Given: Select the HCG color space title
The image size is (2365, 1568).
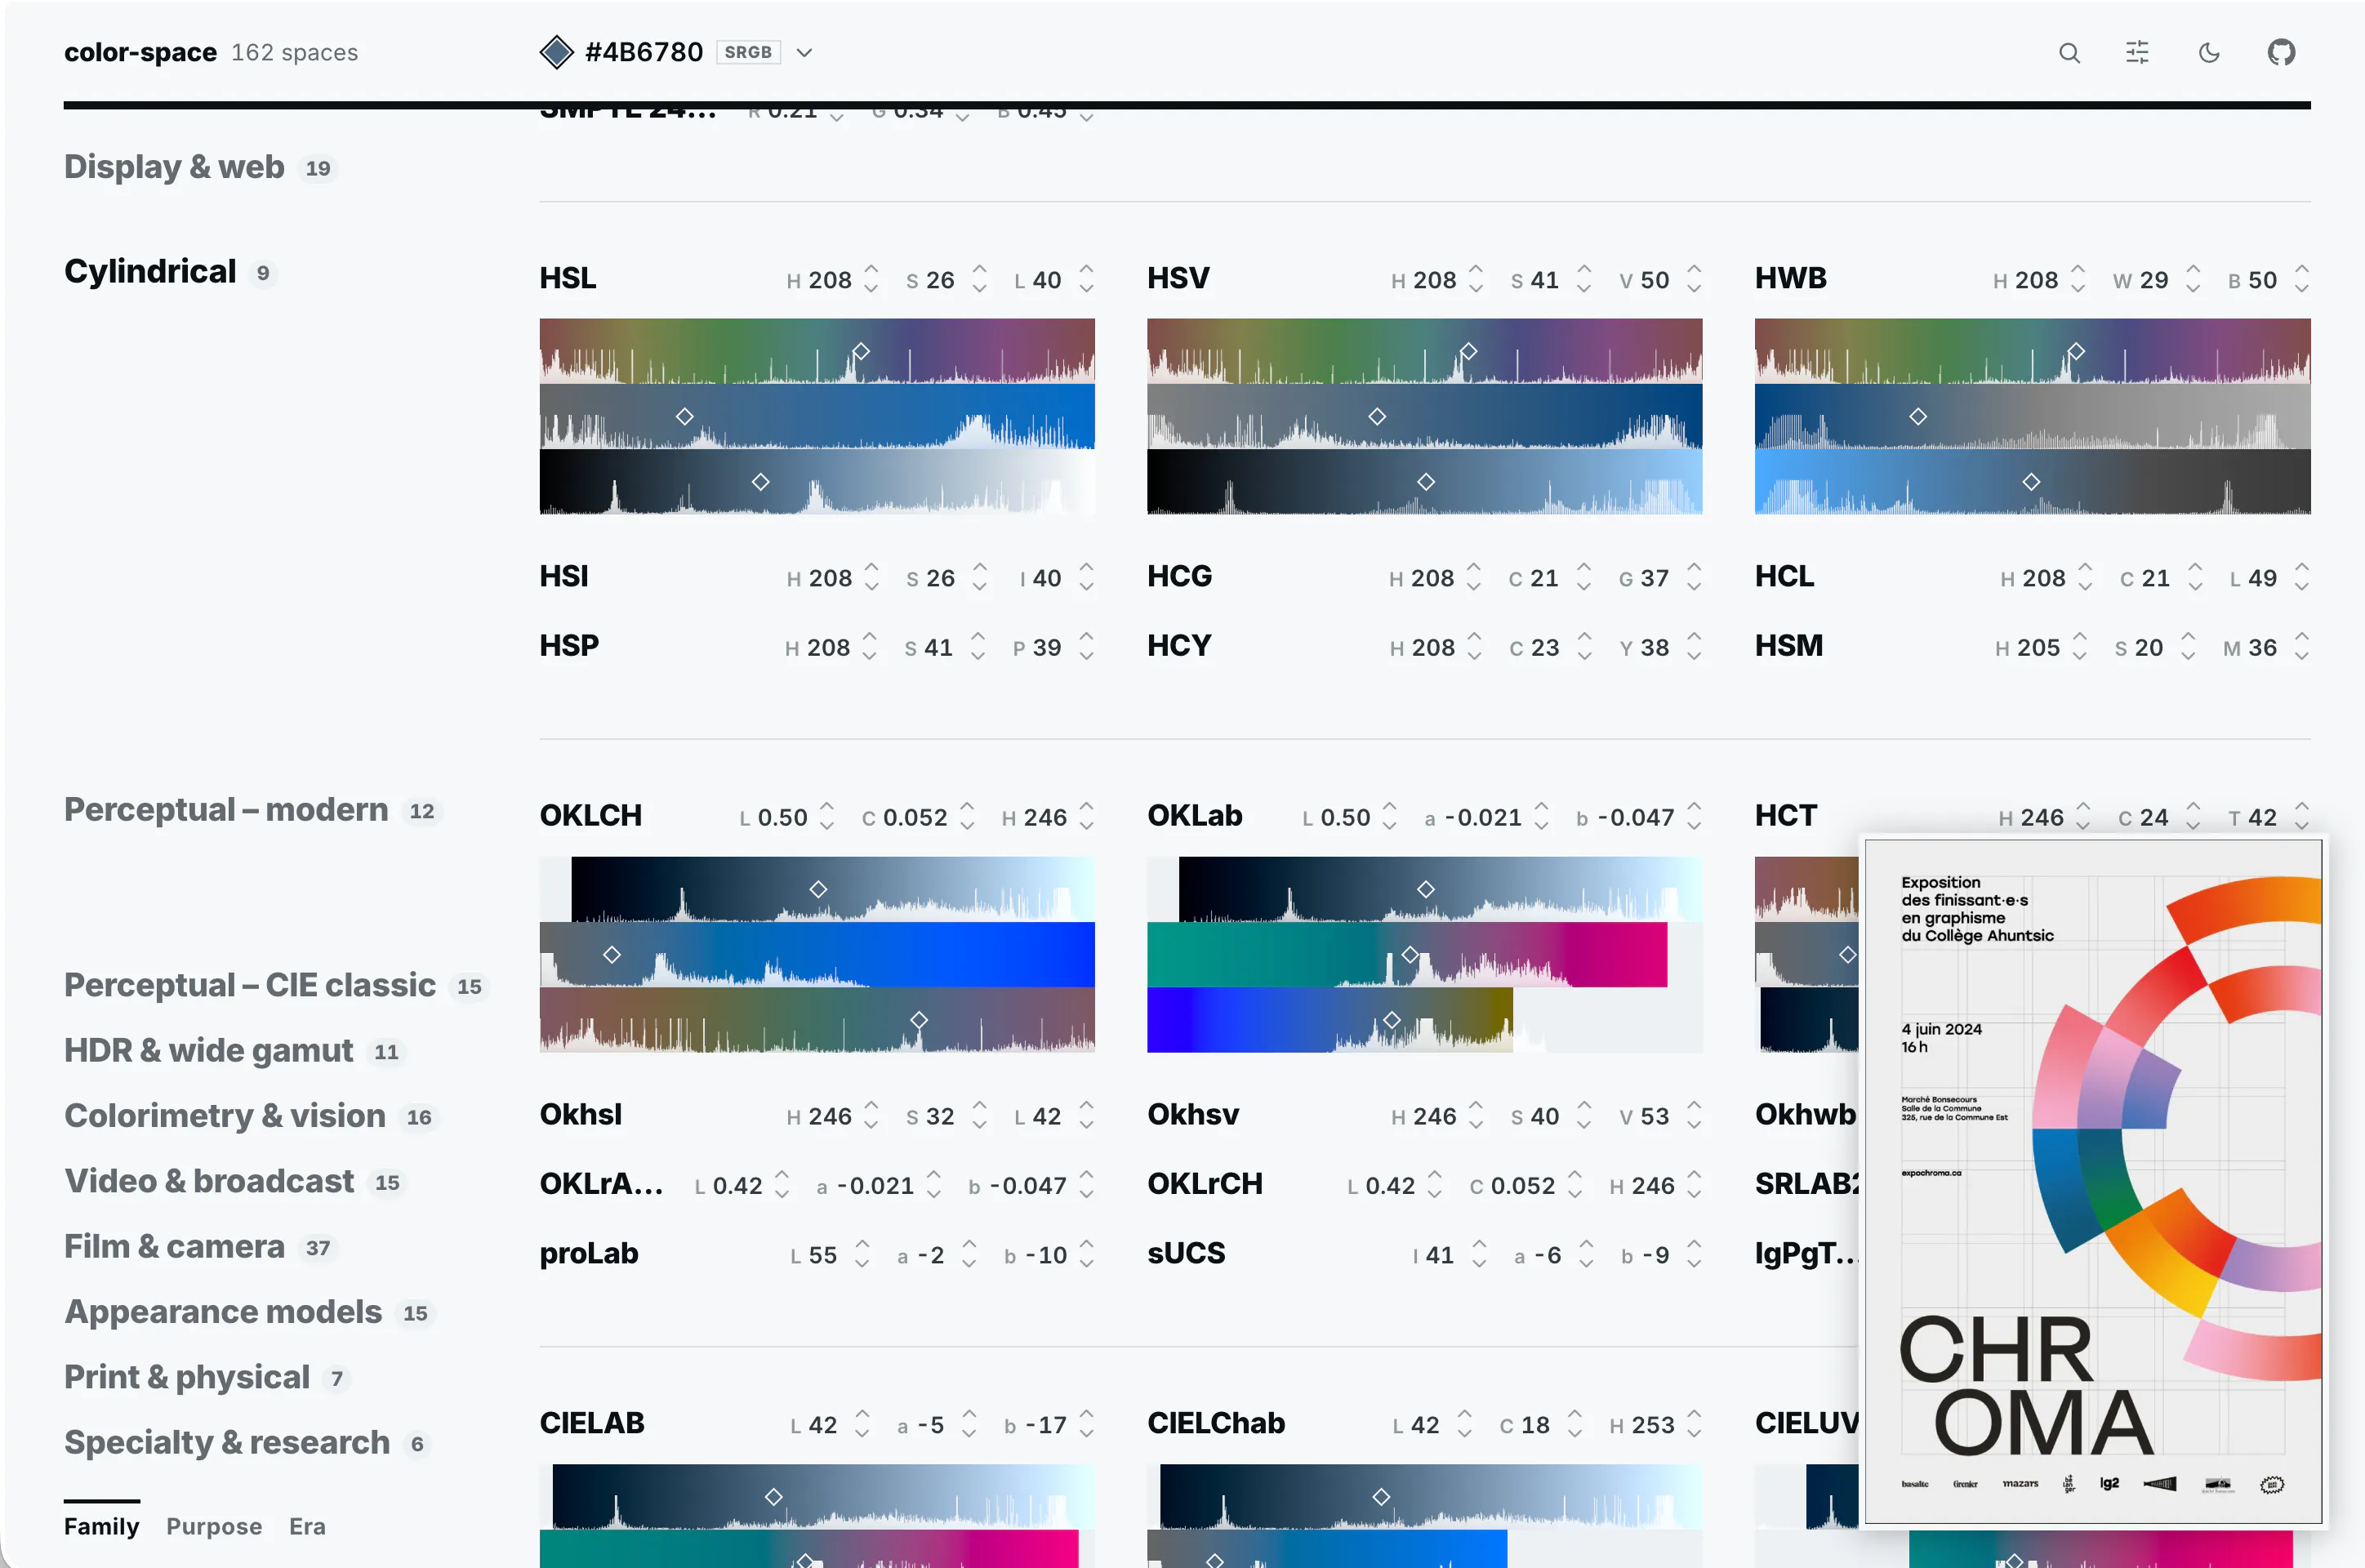Looking at the screenshot, I should tap(1180, 576).
